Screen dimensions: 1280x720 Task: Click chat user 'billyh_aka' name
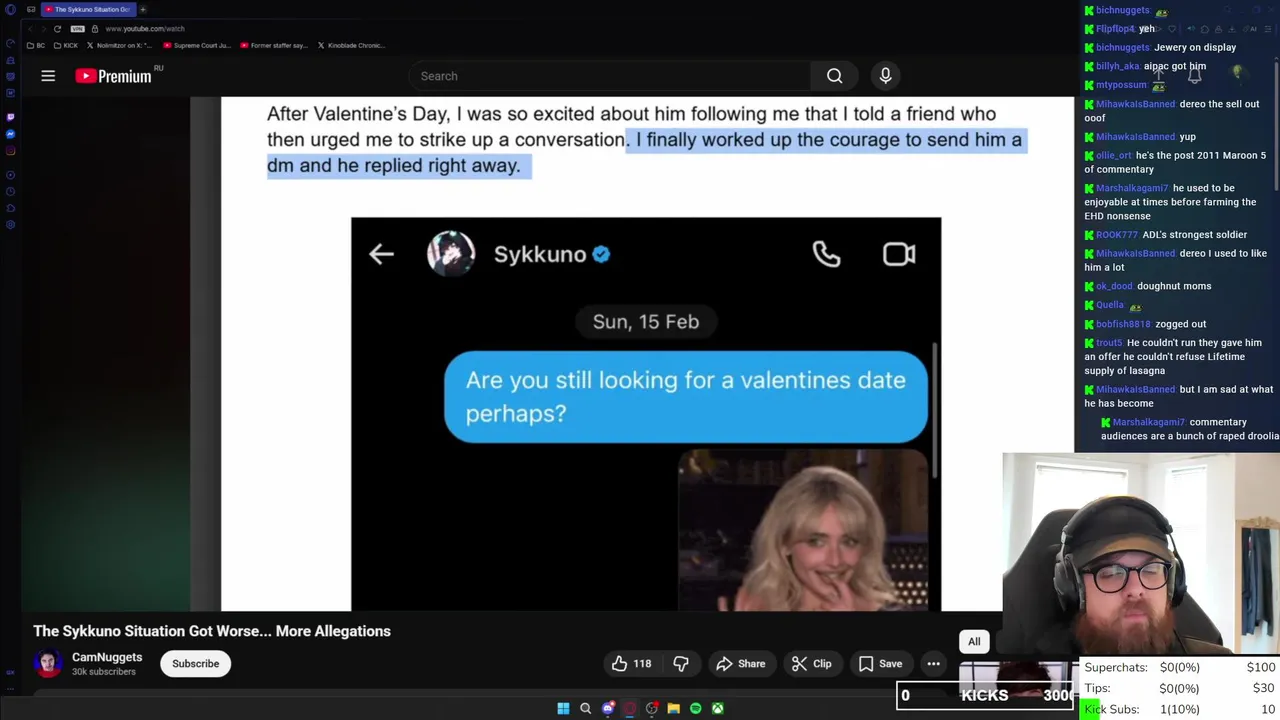[x=1118, y=66]
